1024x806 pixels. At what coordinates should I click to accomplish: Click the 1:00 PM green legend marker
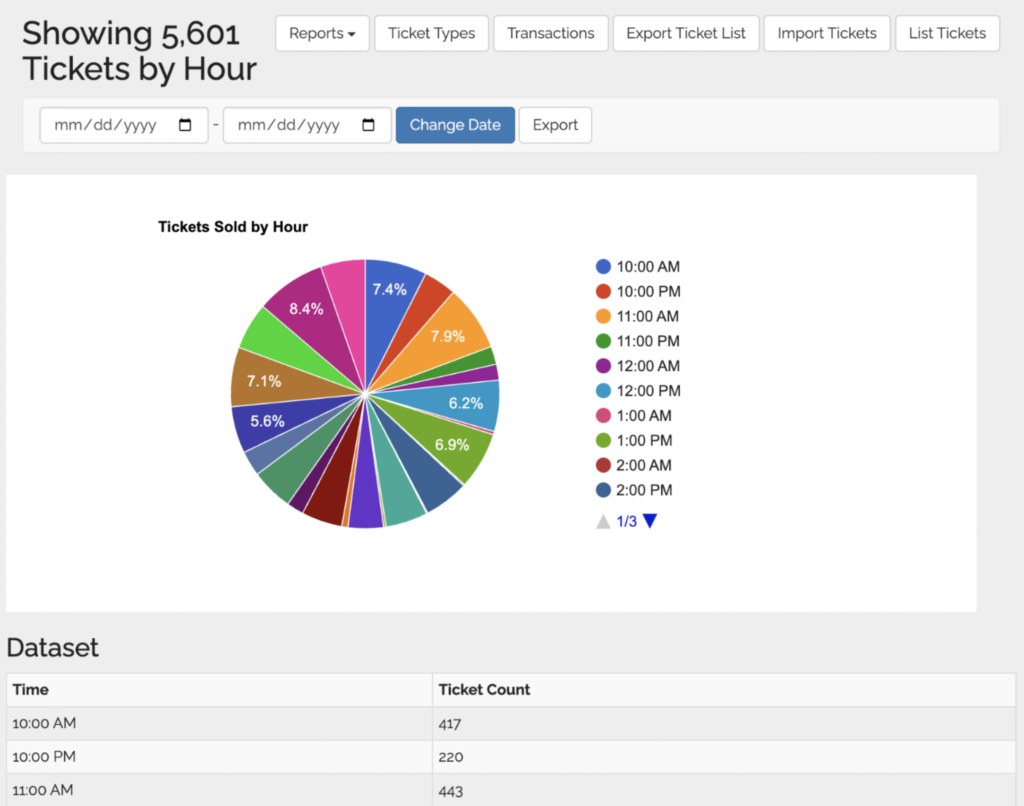(603, 440)
